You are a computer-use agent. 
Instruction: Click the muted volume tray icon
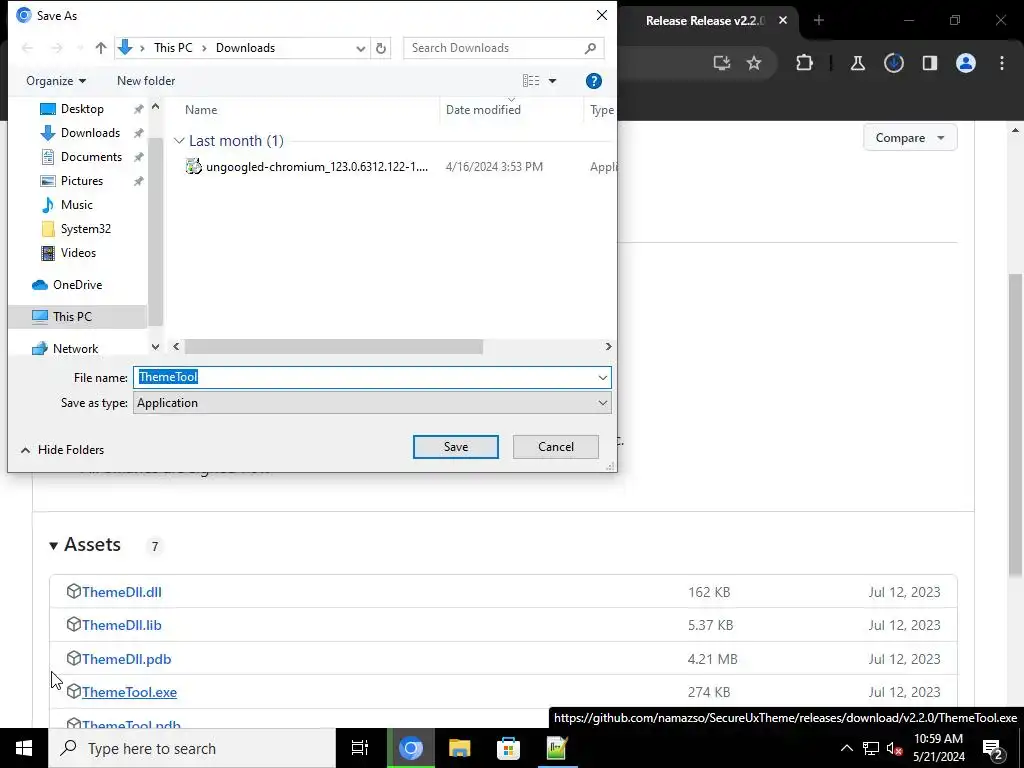pyautogui.click(x=894, y=748)
